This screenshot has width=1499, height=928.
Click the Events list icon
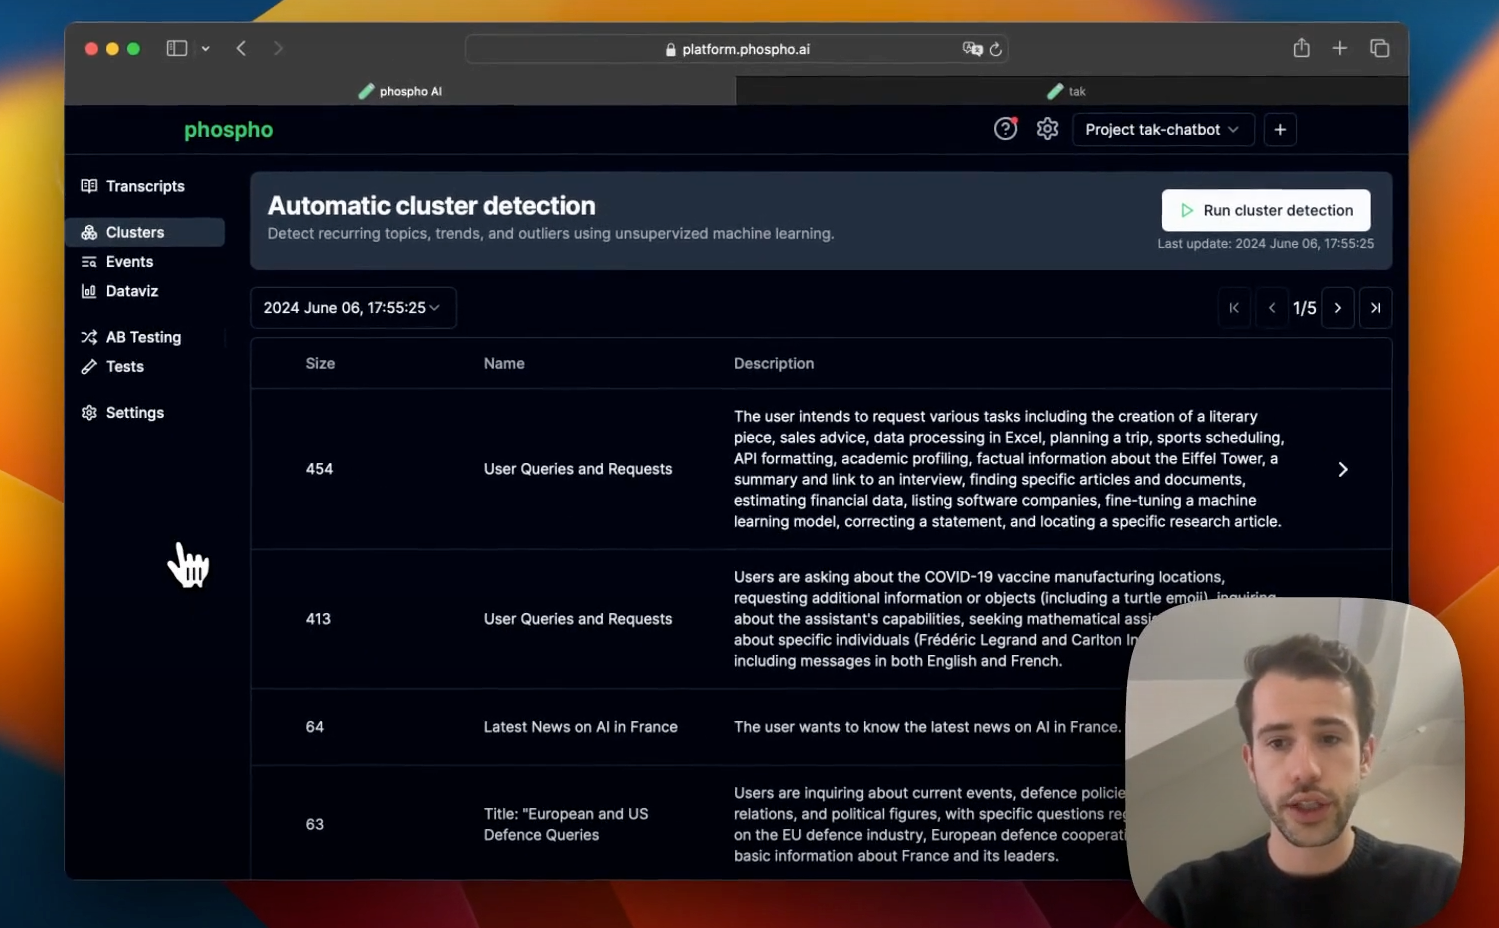click(x=89, y=262)
